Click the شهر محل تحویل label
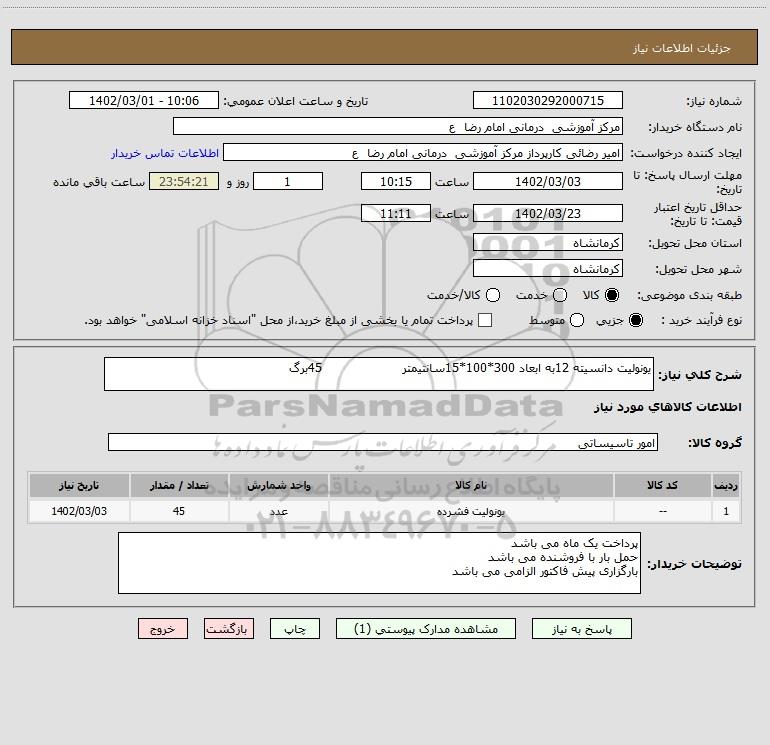Screen dimensions: 770x745 pyautogui.click(x=698, y=269)
